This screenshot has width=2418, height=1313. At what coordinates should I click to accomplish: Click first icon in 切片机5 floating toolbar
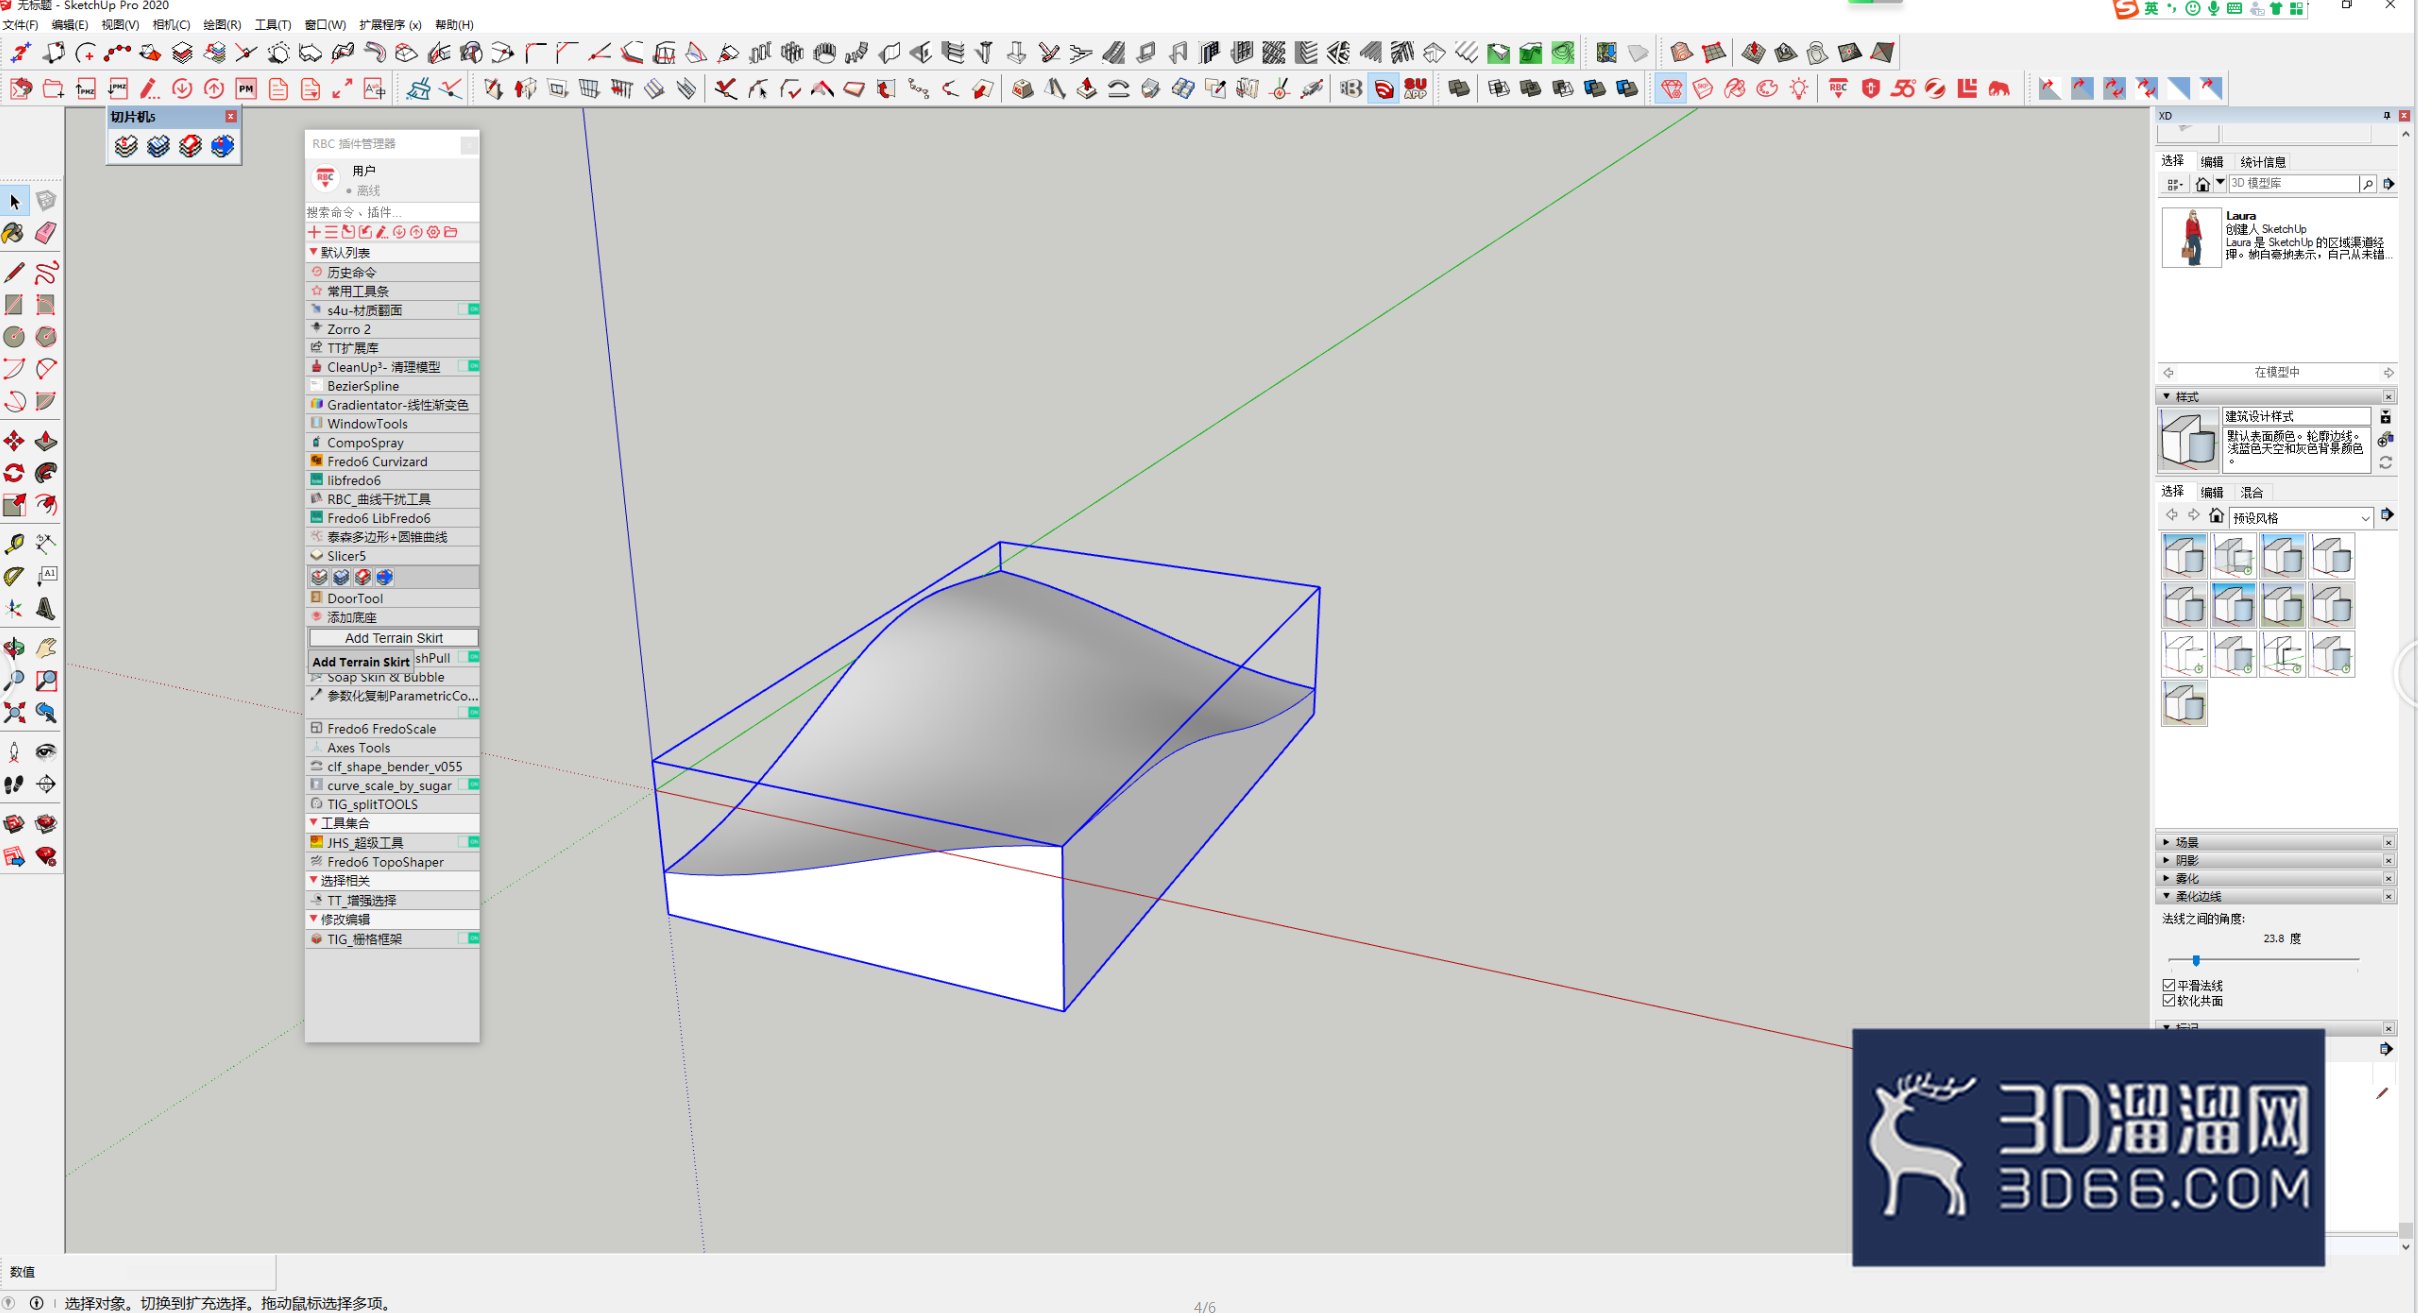pyautogui.click(x=126, y=146)
